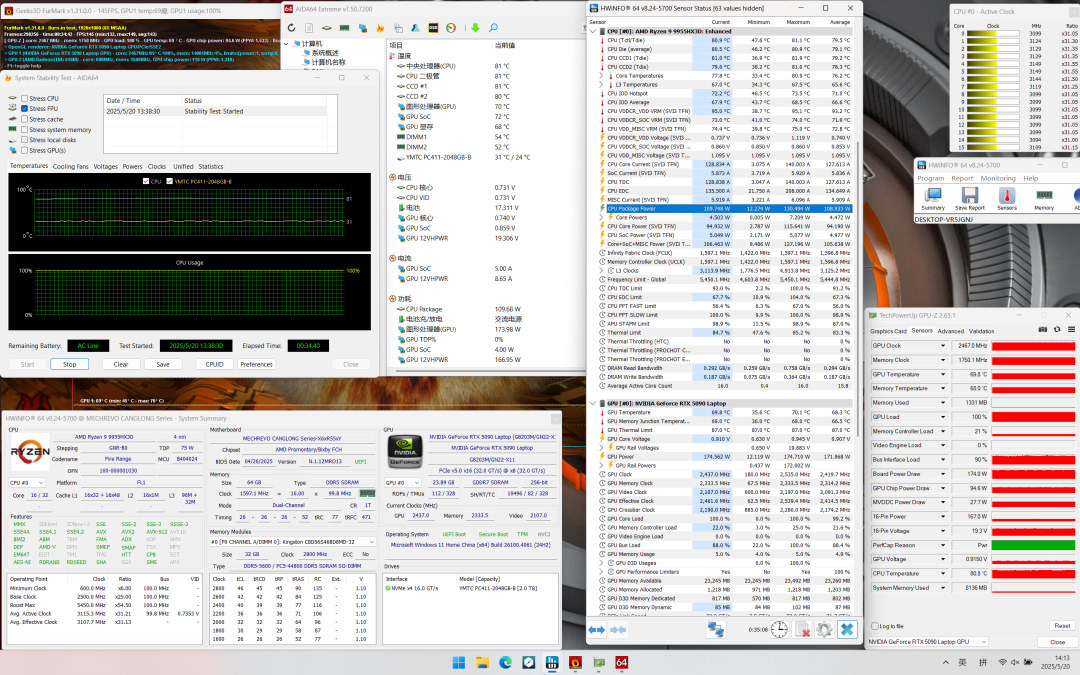Click the AIDA64 refresh toolbar icon
Image resolution: width=1080 pixels, height=675 pixels.
291,28
